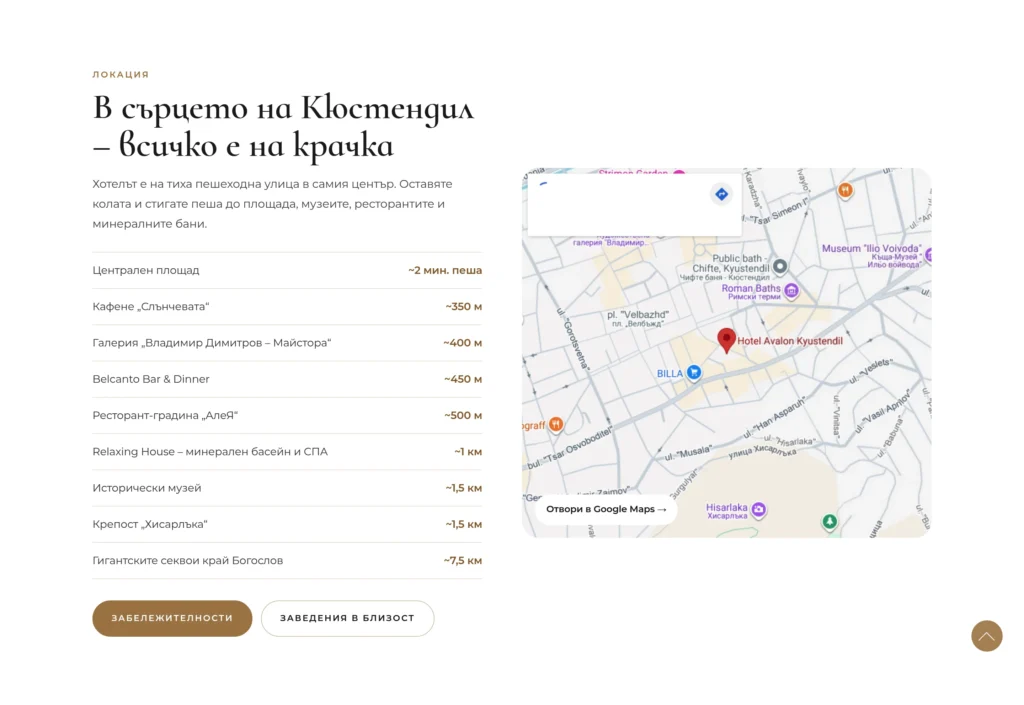The height and width of the screenshot is (705, 1024).
Task: Click the '~2 мин. пеша' distance value
Action: tap(445, 270)
